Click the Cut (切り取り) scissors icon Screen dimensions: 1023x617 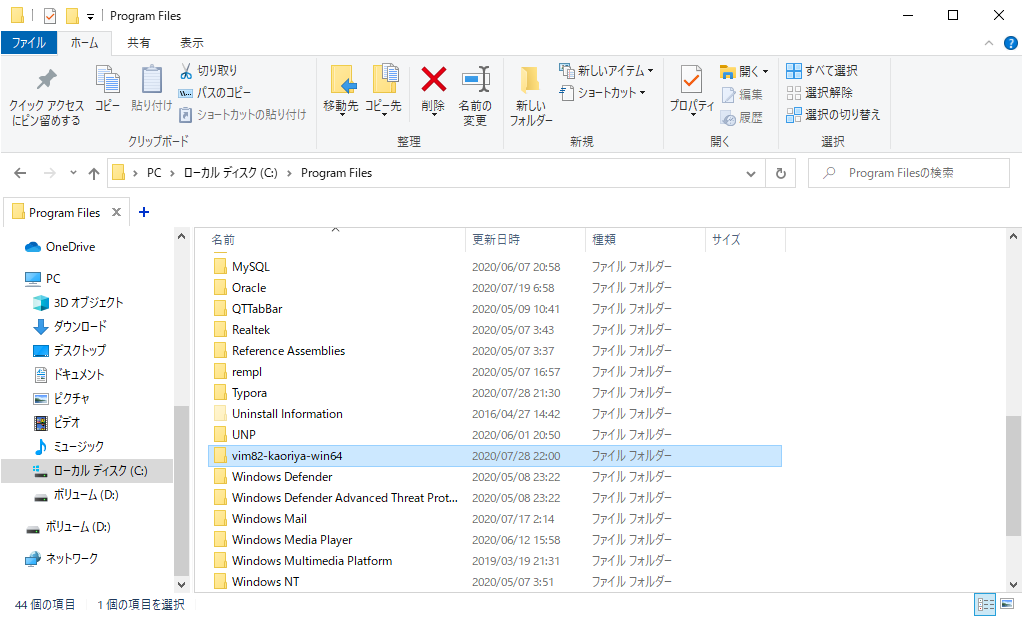[x=187, y=70]
